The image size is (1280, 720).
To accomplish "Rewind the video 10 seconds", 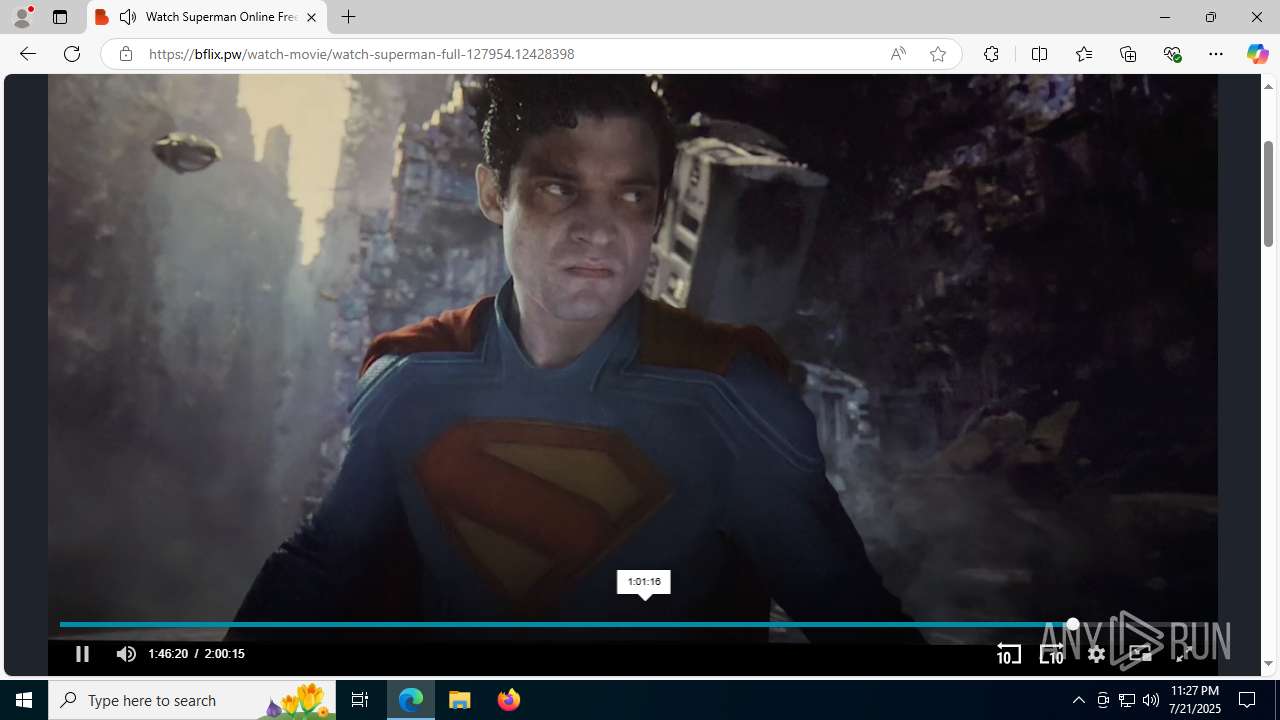I will pos(1008,654).
